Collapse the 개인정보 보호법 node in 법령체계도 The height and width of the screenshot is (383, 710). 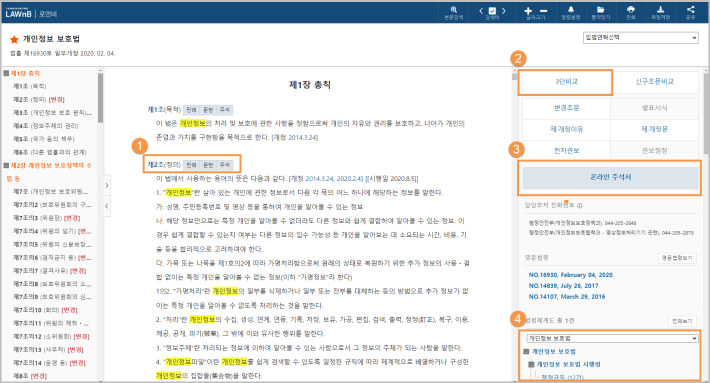pyautogui.click(x=526, y=351)
